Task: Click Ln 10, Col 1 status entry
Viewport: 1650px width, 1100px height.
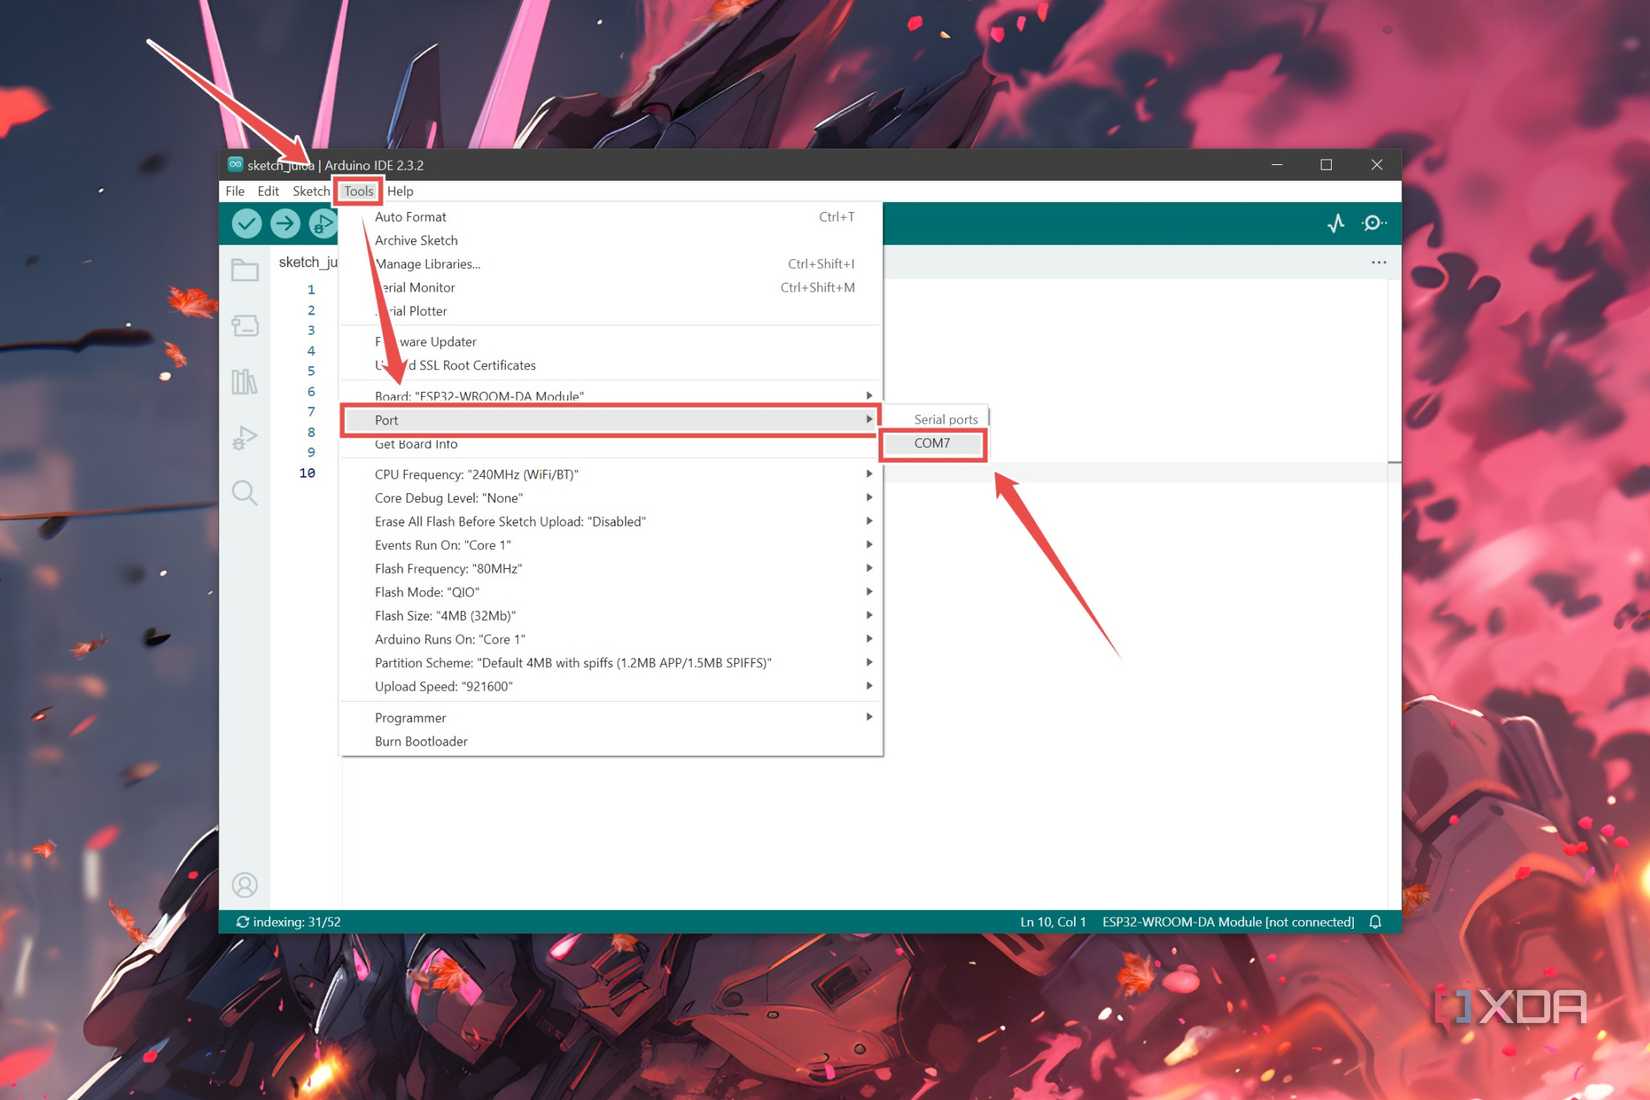Action: tap(1053, 922)
